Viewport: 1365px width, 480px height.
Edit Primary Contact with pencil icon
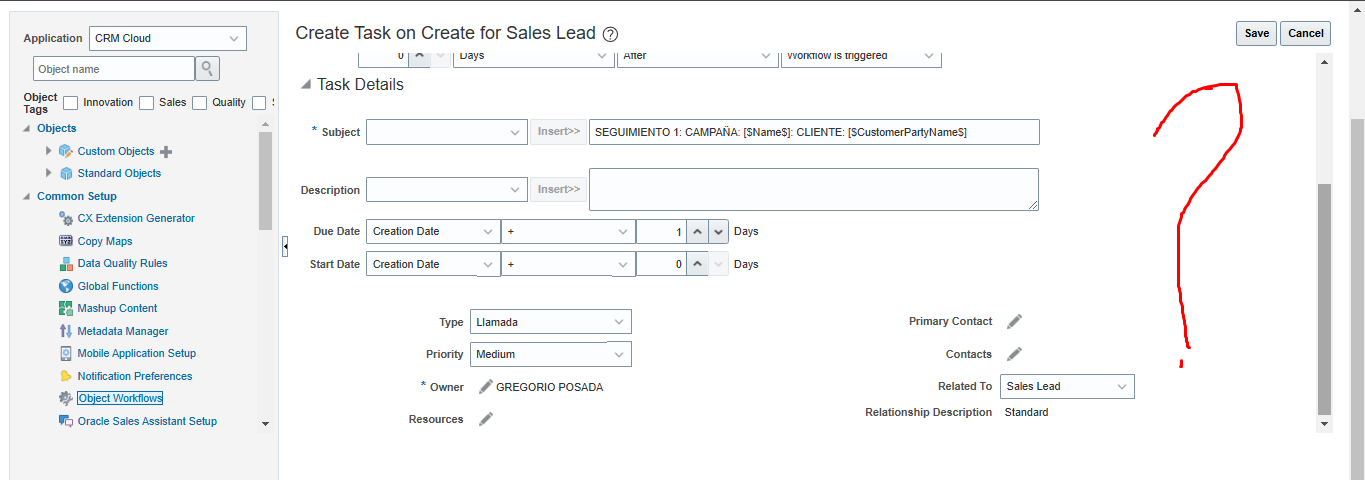coord(1014,322)
